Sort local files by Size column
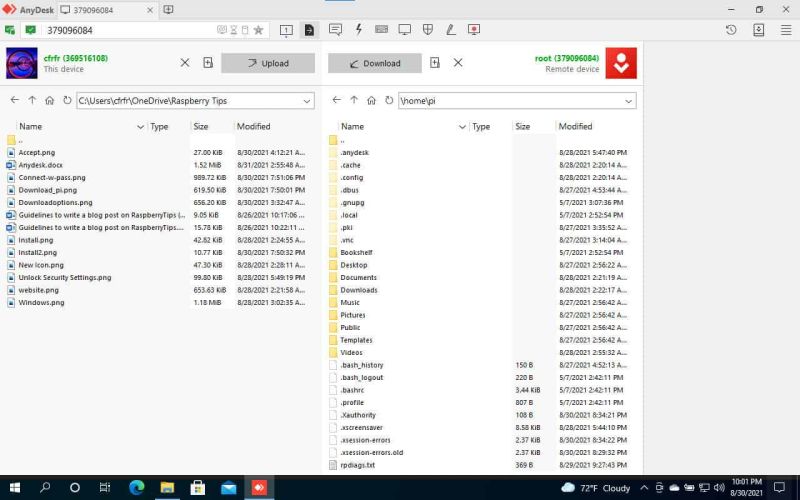 (201, 127)
